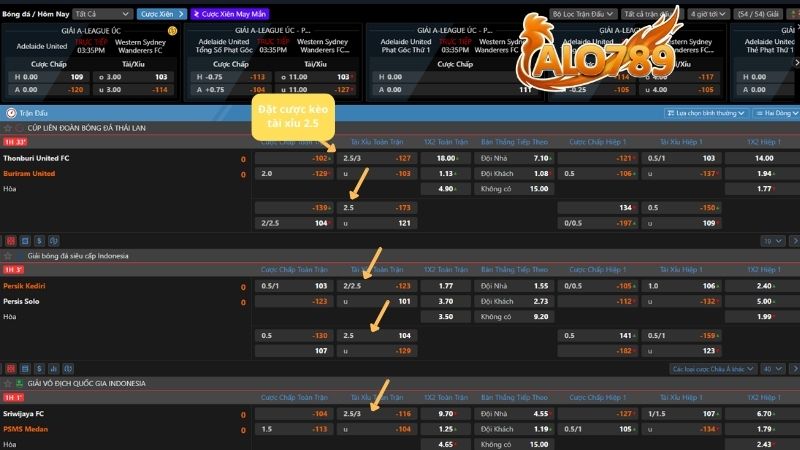Screen dimensions: 800x450
Task: Click the green live TV icon for Indonesia league
Action: 19,383
